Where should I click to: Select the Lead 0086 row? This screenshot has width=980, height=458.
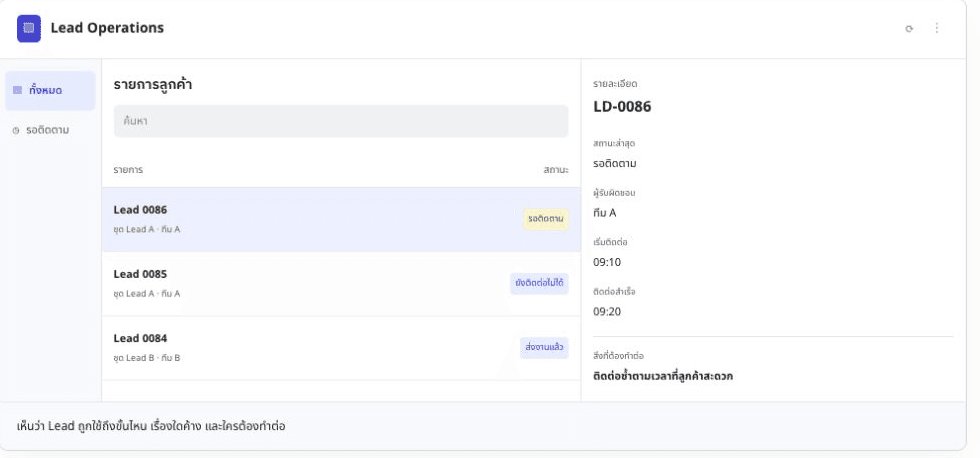tap(341, 219)
